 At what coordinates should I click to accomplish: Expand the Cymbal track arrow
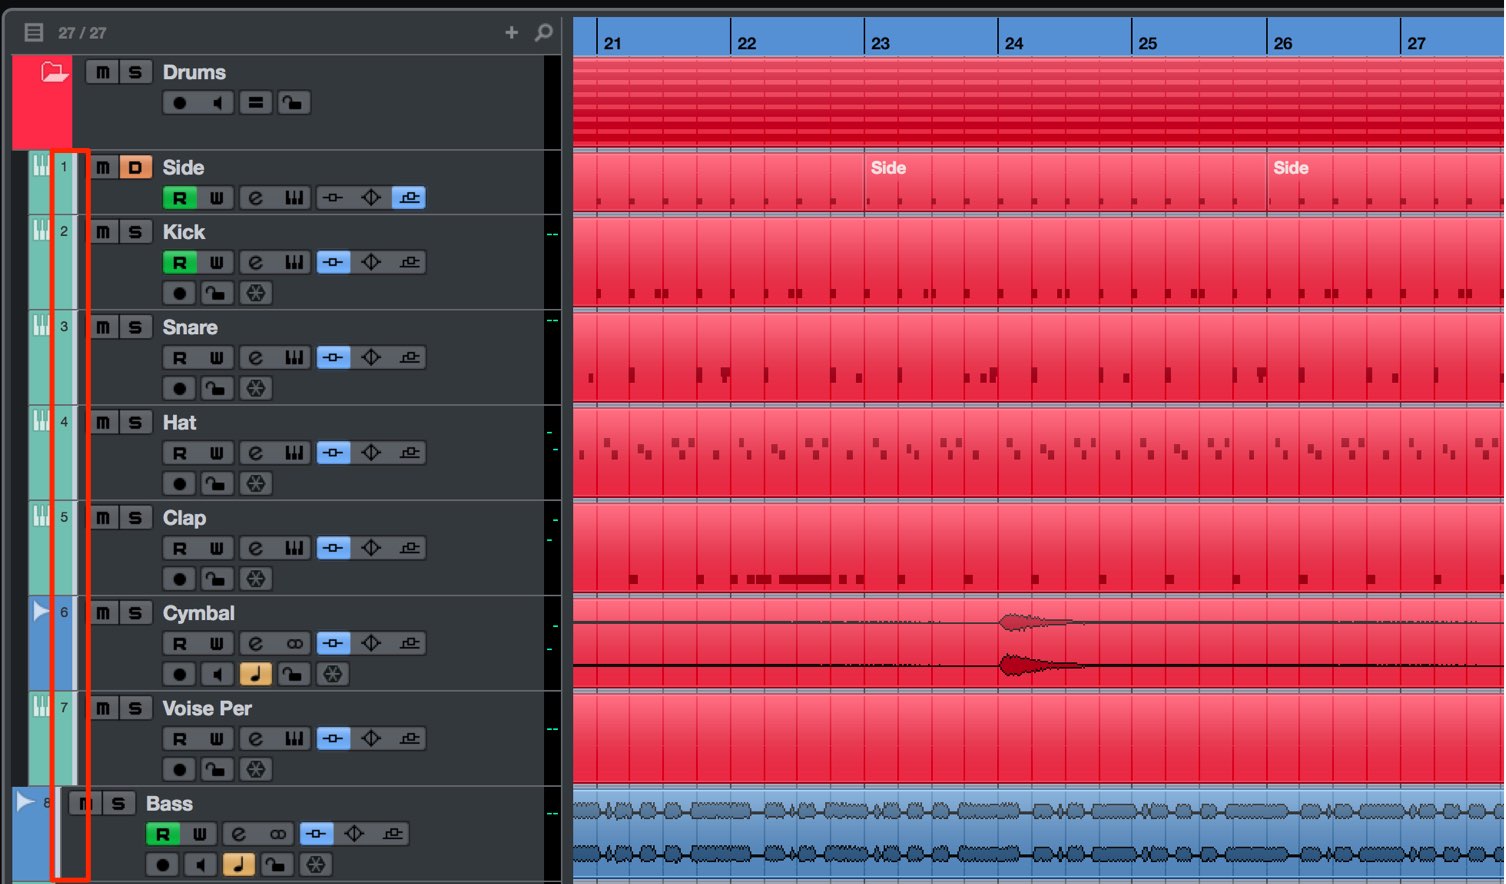(40, 610)
